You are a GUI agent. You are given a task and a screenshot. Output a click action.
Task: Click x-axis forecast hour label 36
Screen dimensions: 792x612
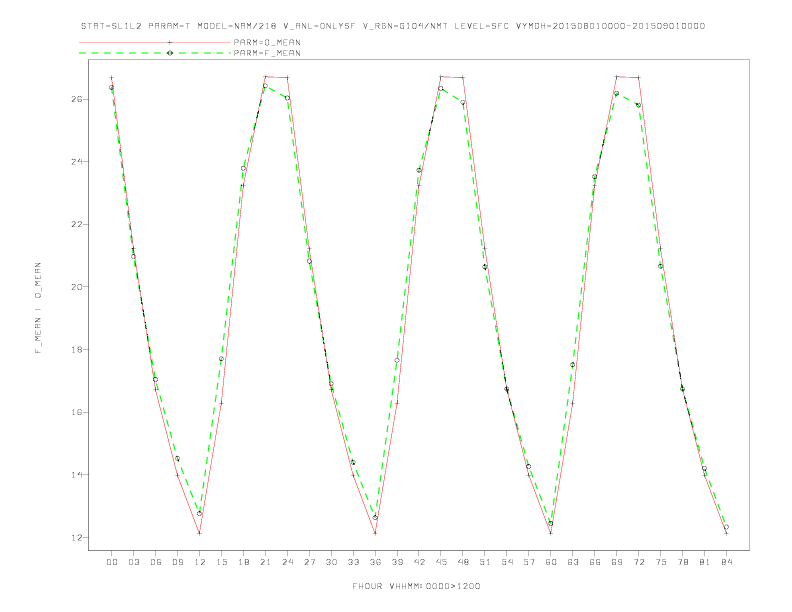(x=375, y=562)
